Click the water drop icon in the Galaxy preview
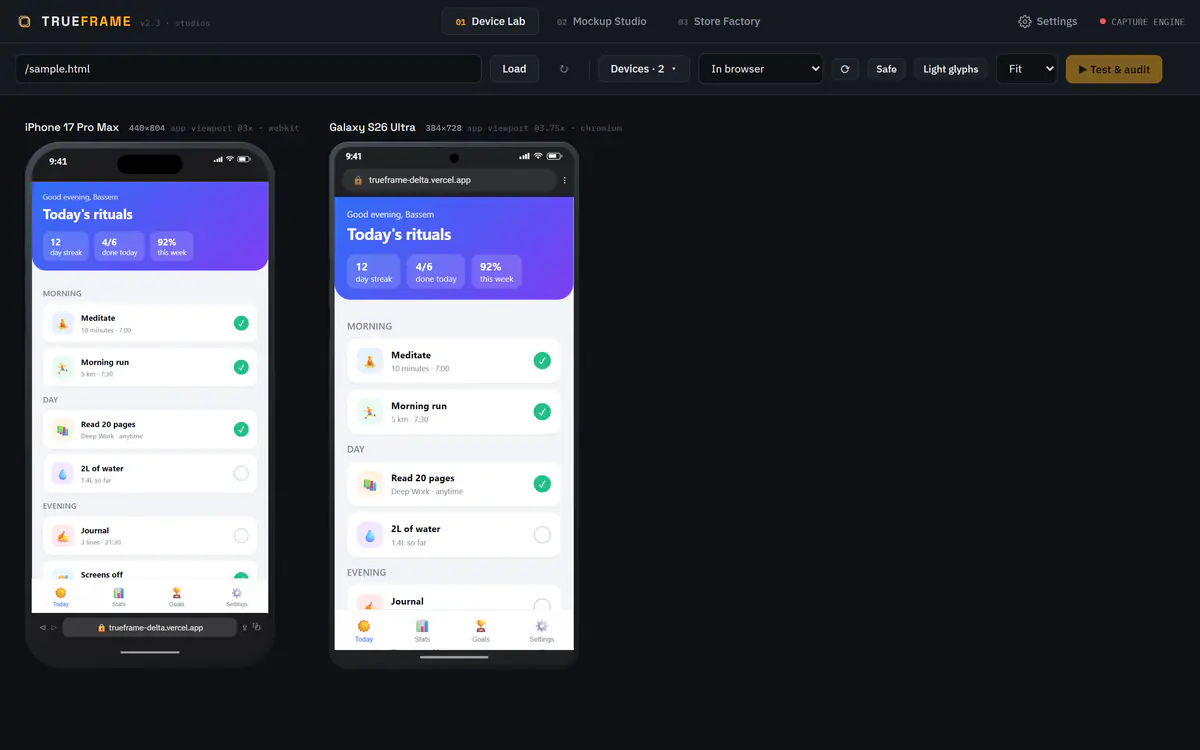1200x750 pixels. (370, 535)
